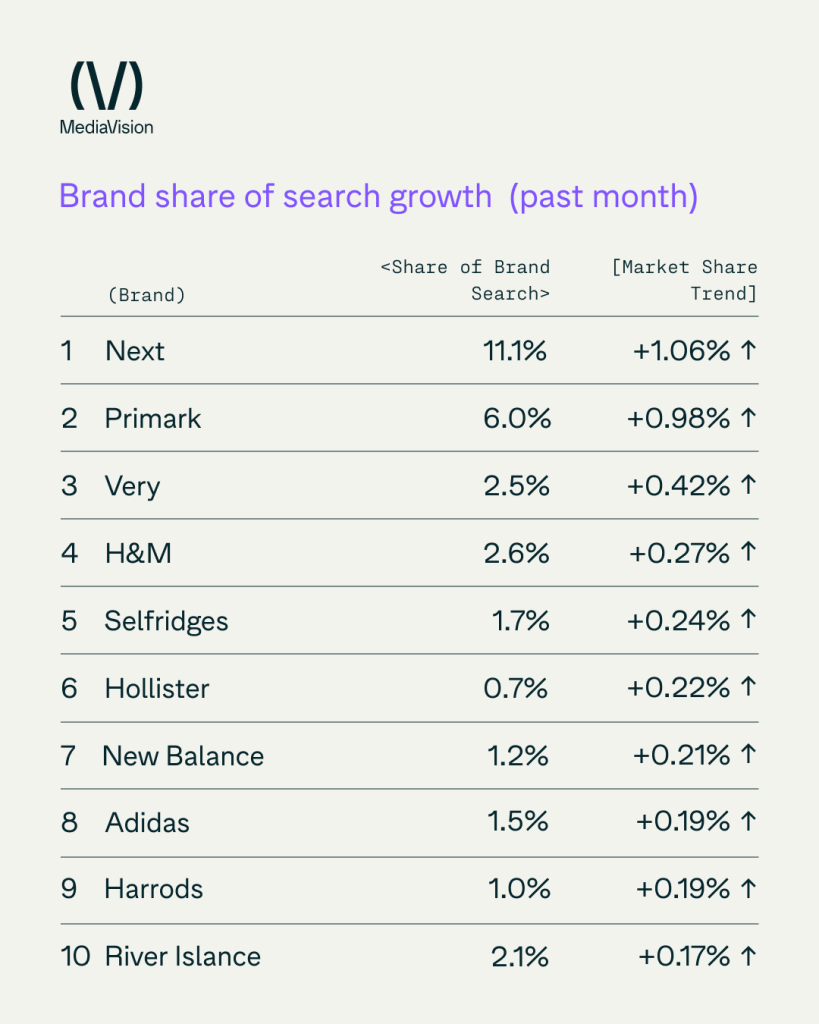Viewport: 819px width, 1024px height.
Task: Click the arrow in the Hollister row
Action: tap(748, 687)
